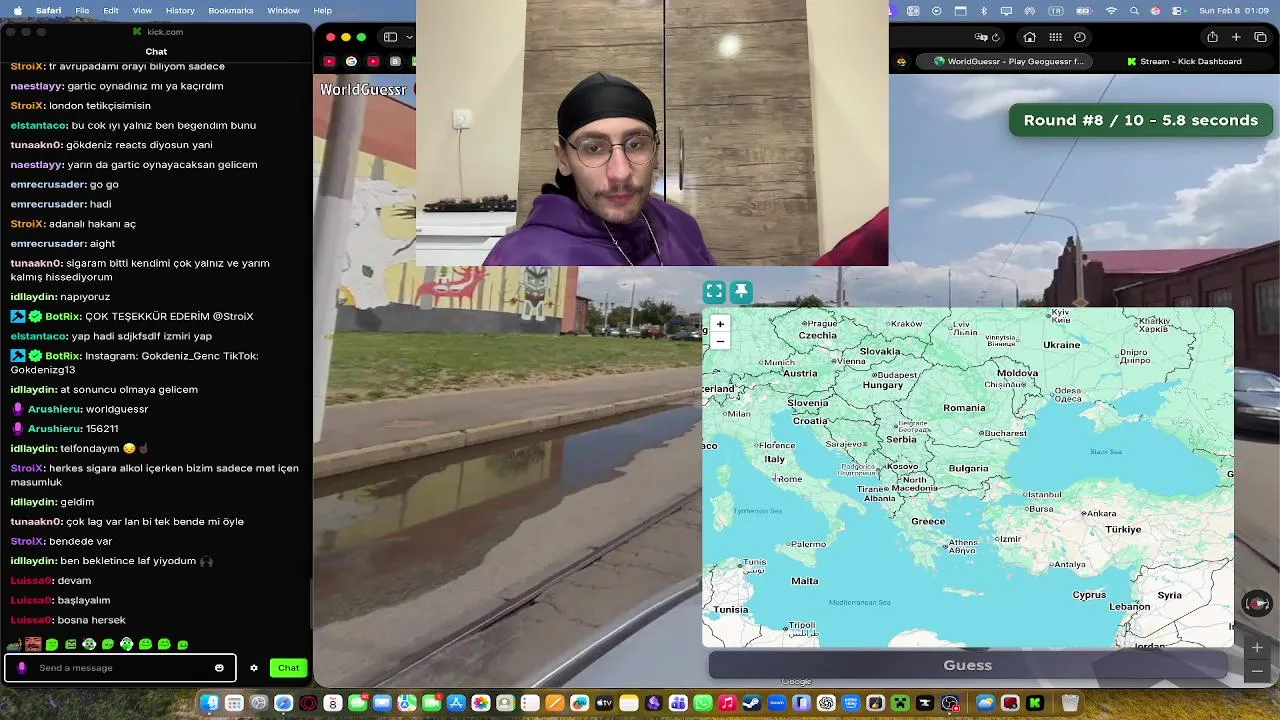Screen dimensions: 1280x720
Task: Open a new Safari tab with plus
Action: click(1236, 37)
